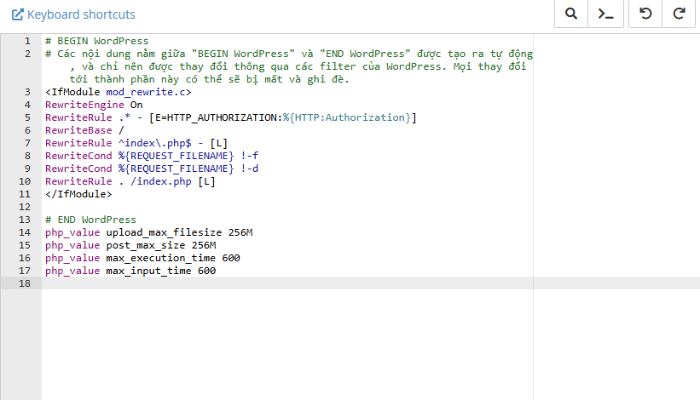Screen dimensions: 700x400
Task: Click line number 18 in the gutter
Action: (26, 283)
